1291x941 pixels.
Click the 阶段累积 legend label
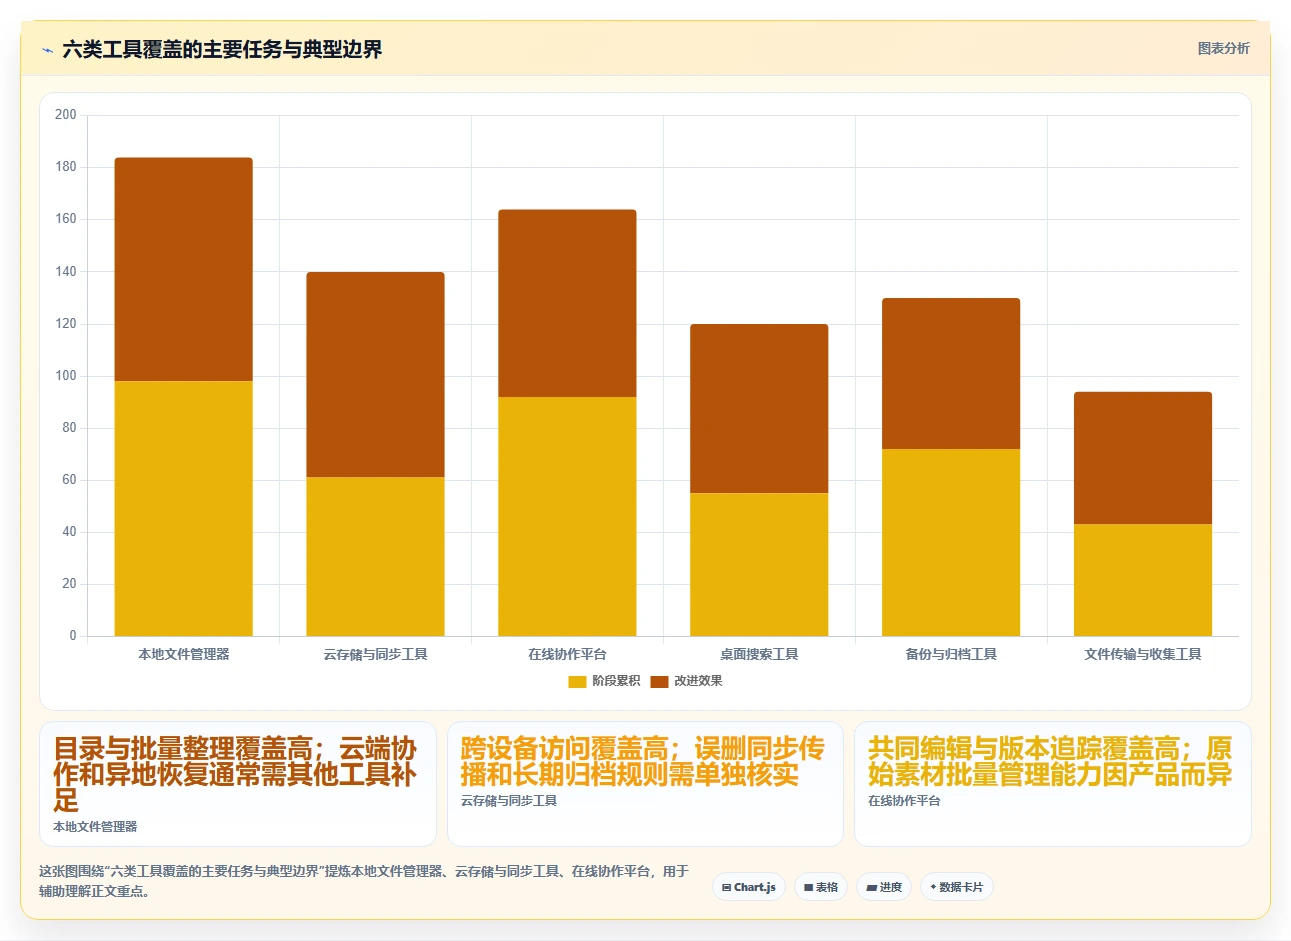[x=616, y=681]
